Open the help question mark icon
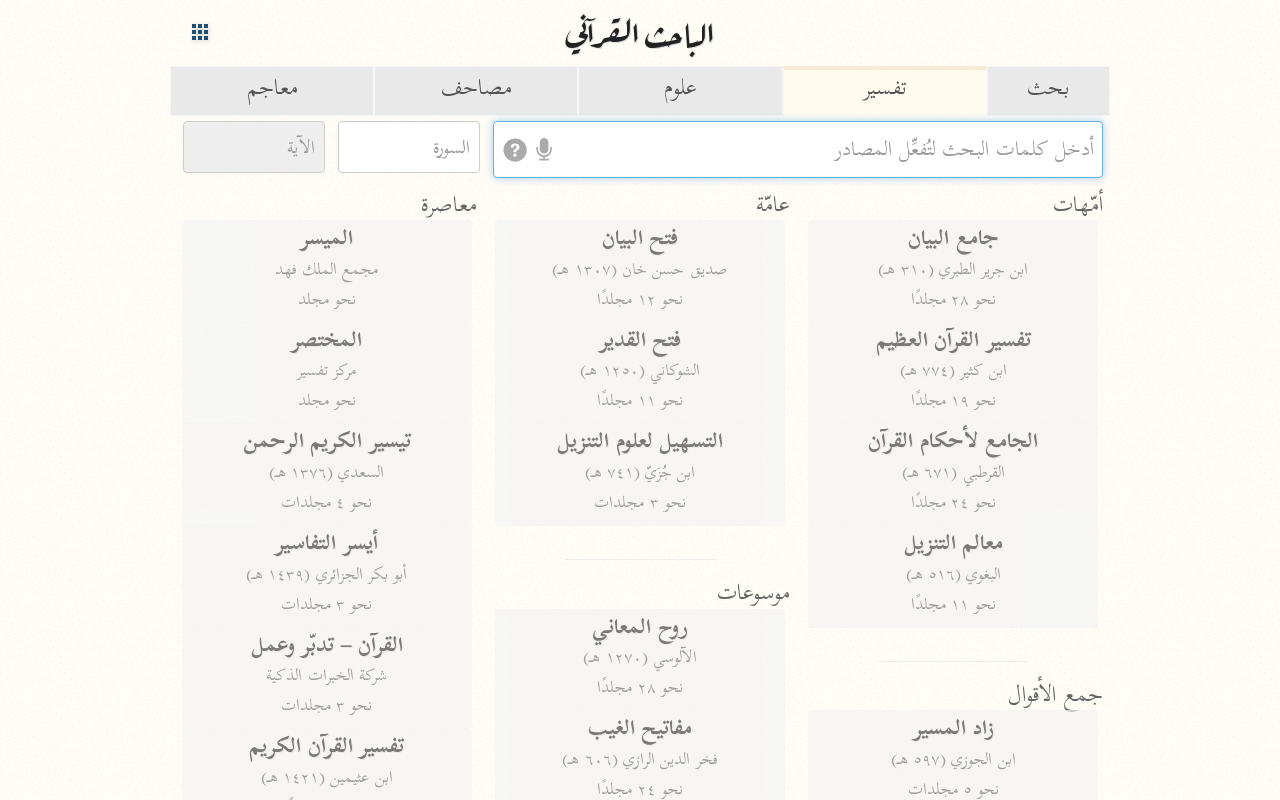 [515, 150]
